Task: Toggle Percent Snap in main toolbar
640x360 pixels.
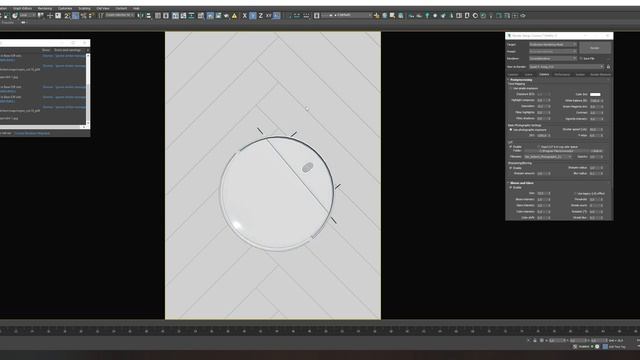Action: tap(84, 16)
